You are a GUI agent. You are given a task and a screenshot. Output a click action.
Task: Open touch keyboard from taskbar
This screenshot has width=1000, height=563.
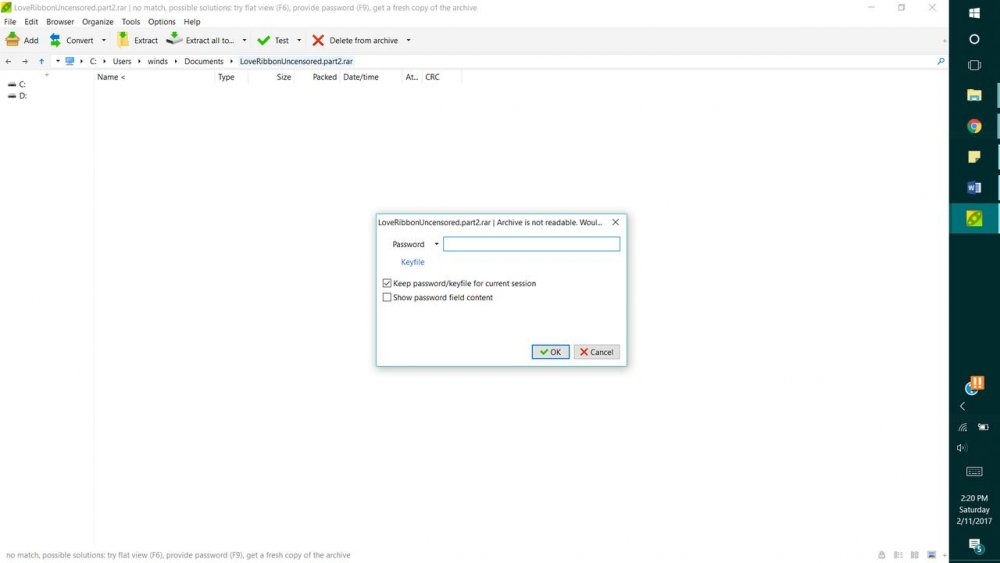click(x=974, y=472)
